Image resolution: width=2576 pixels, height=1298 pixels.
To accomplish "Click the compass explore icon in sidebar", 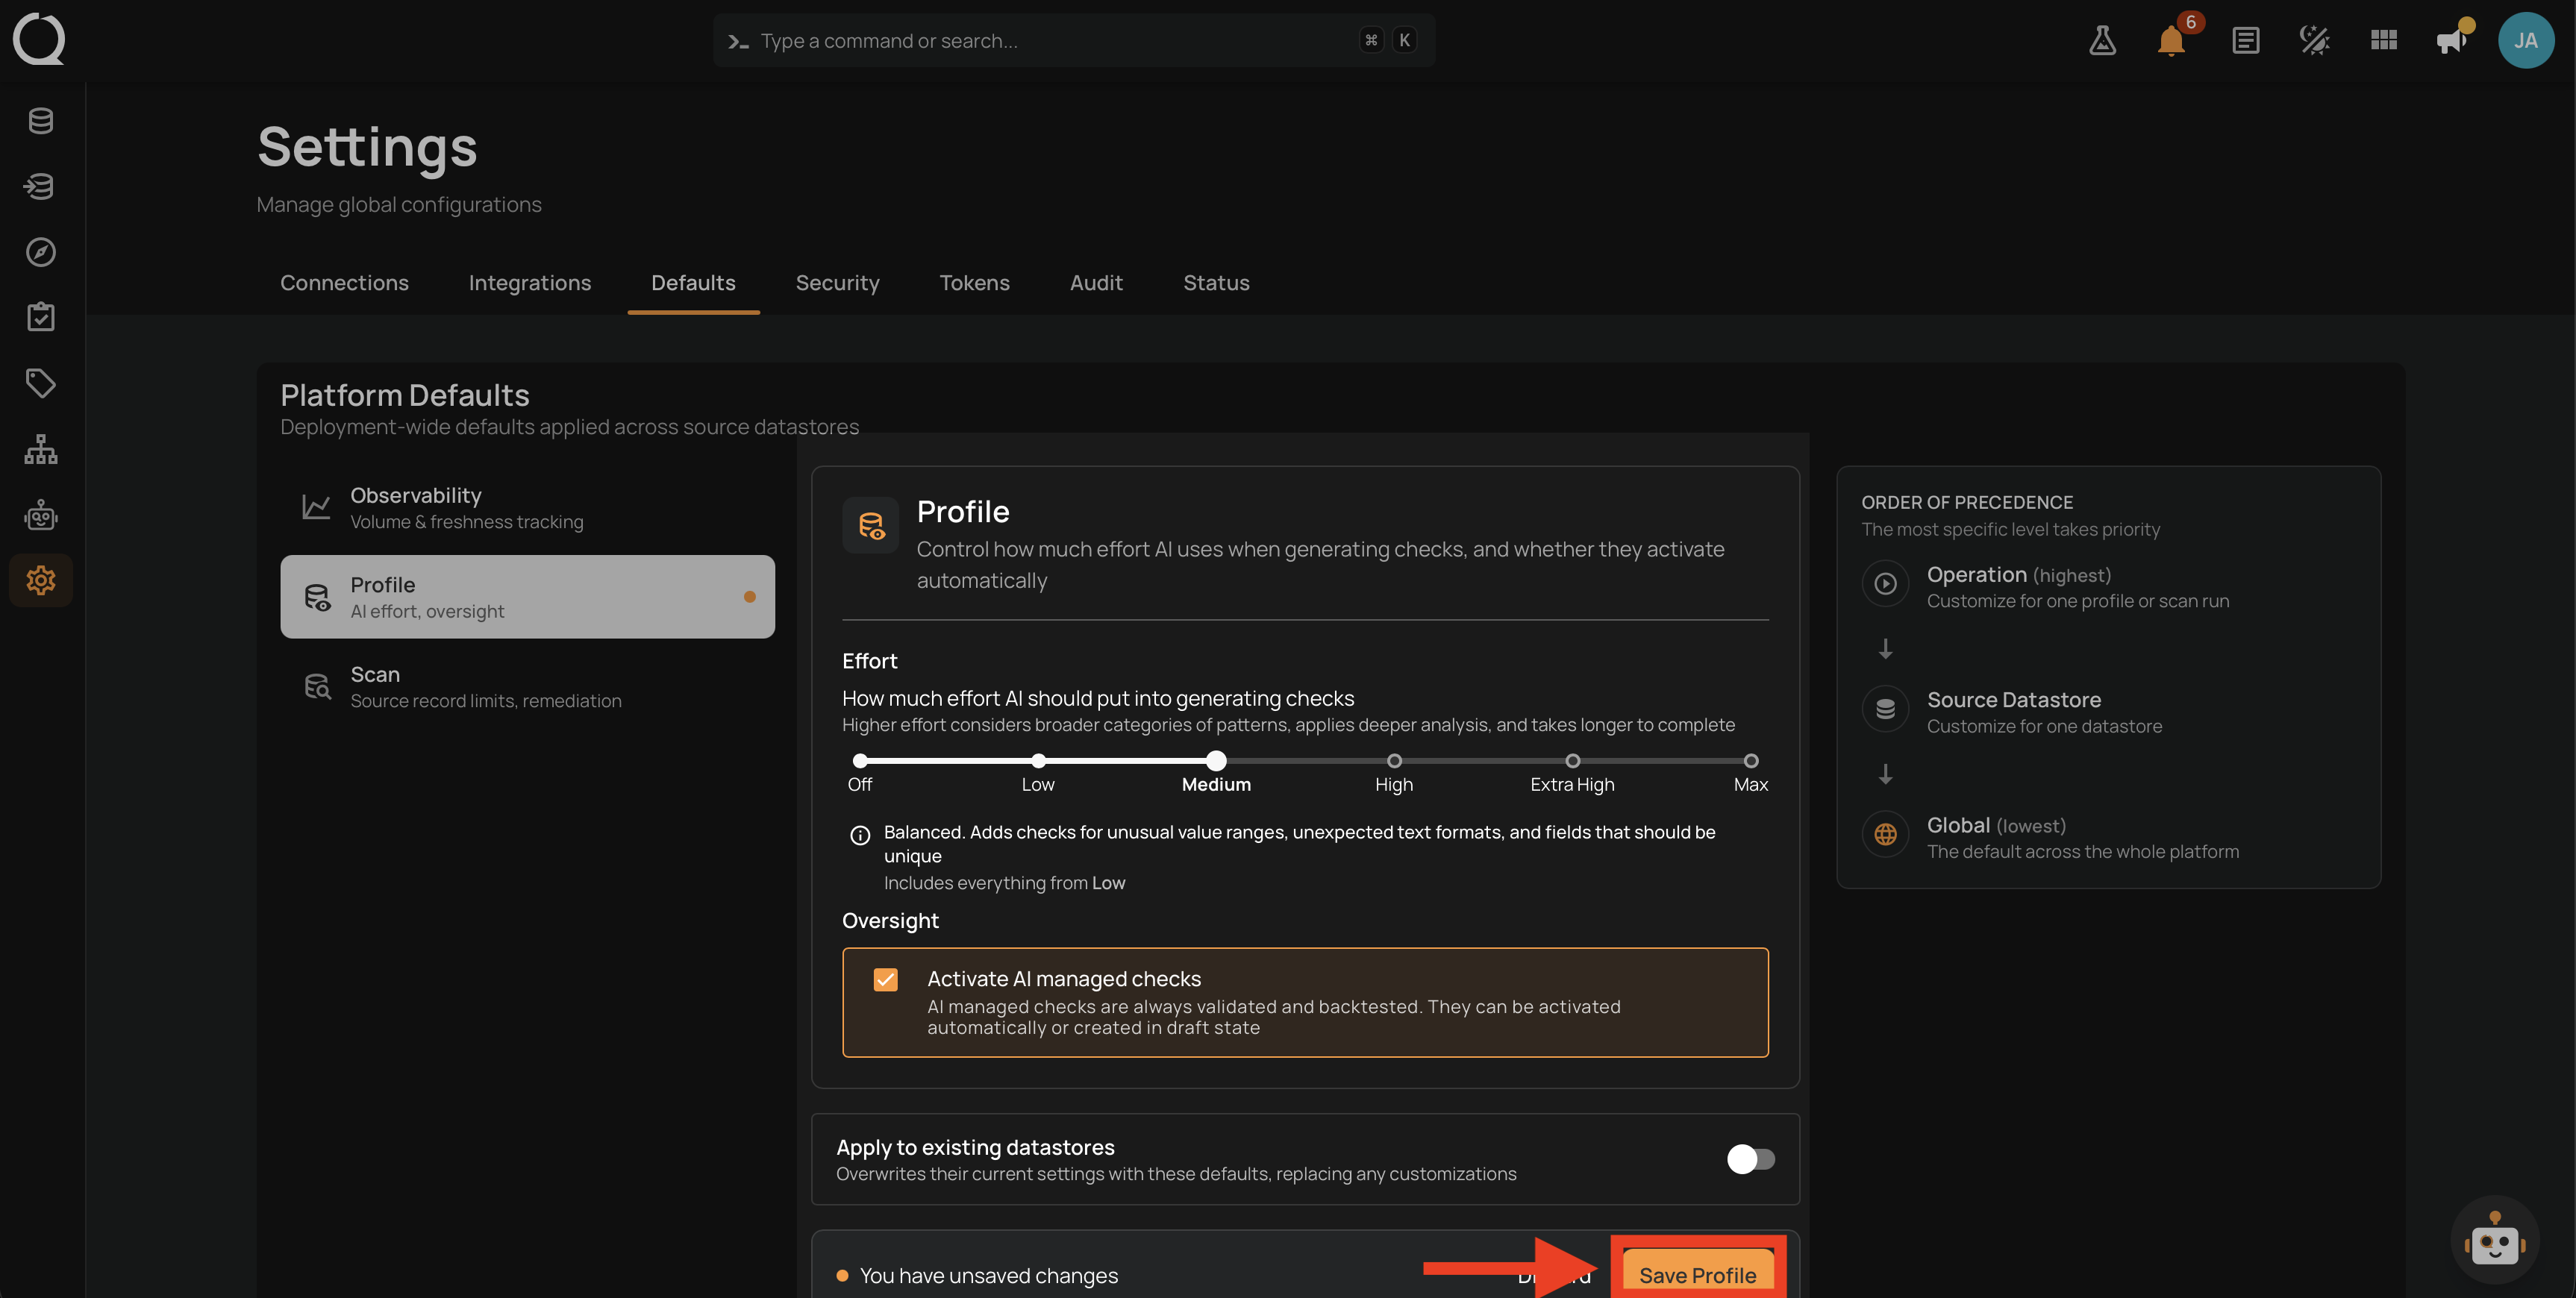I will [x=41, y=252].
